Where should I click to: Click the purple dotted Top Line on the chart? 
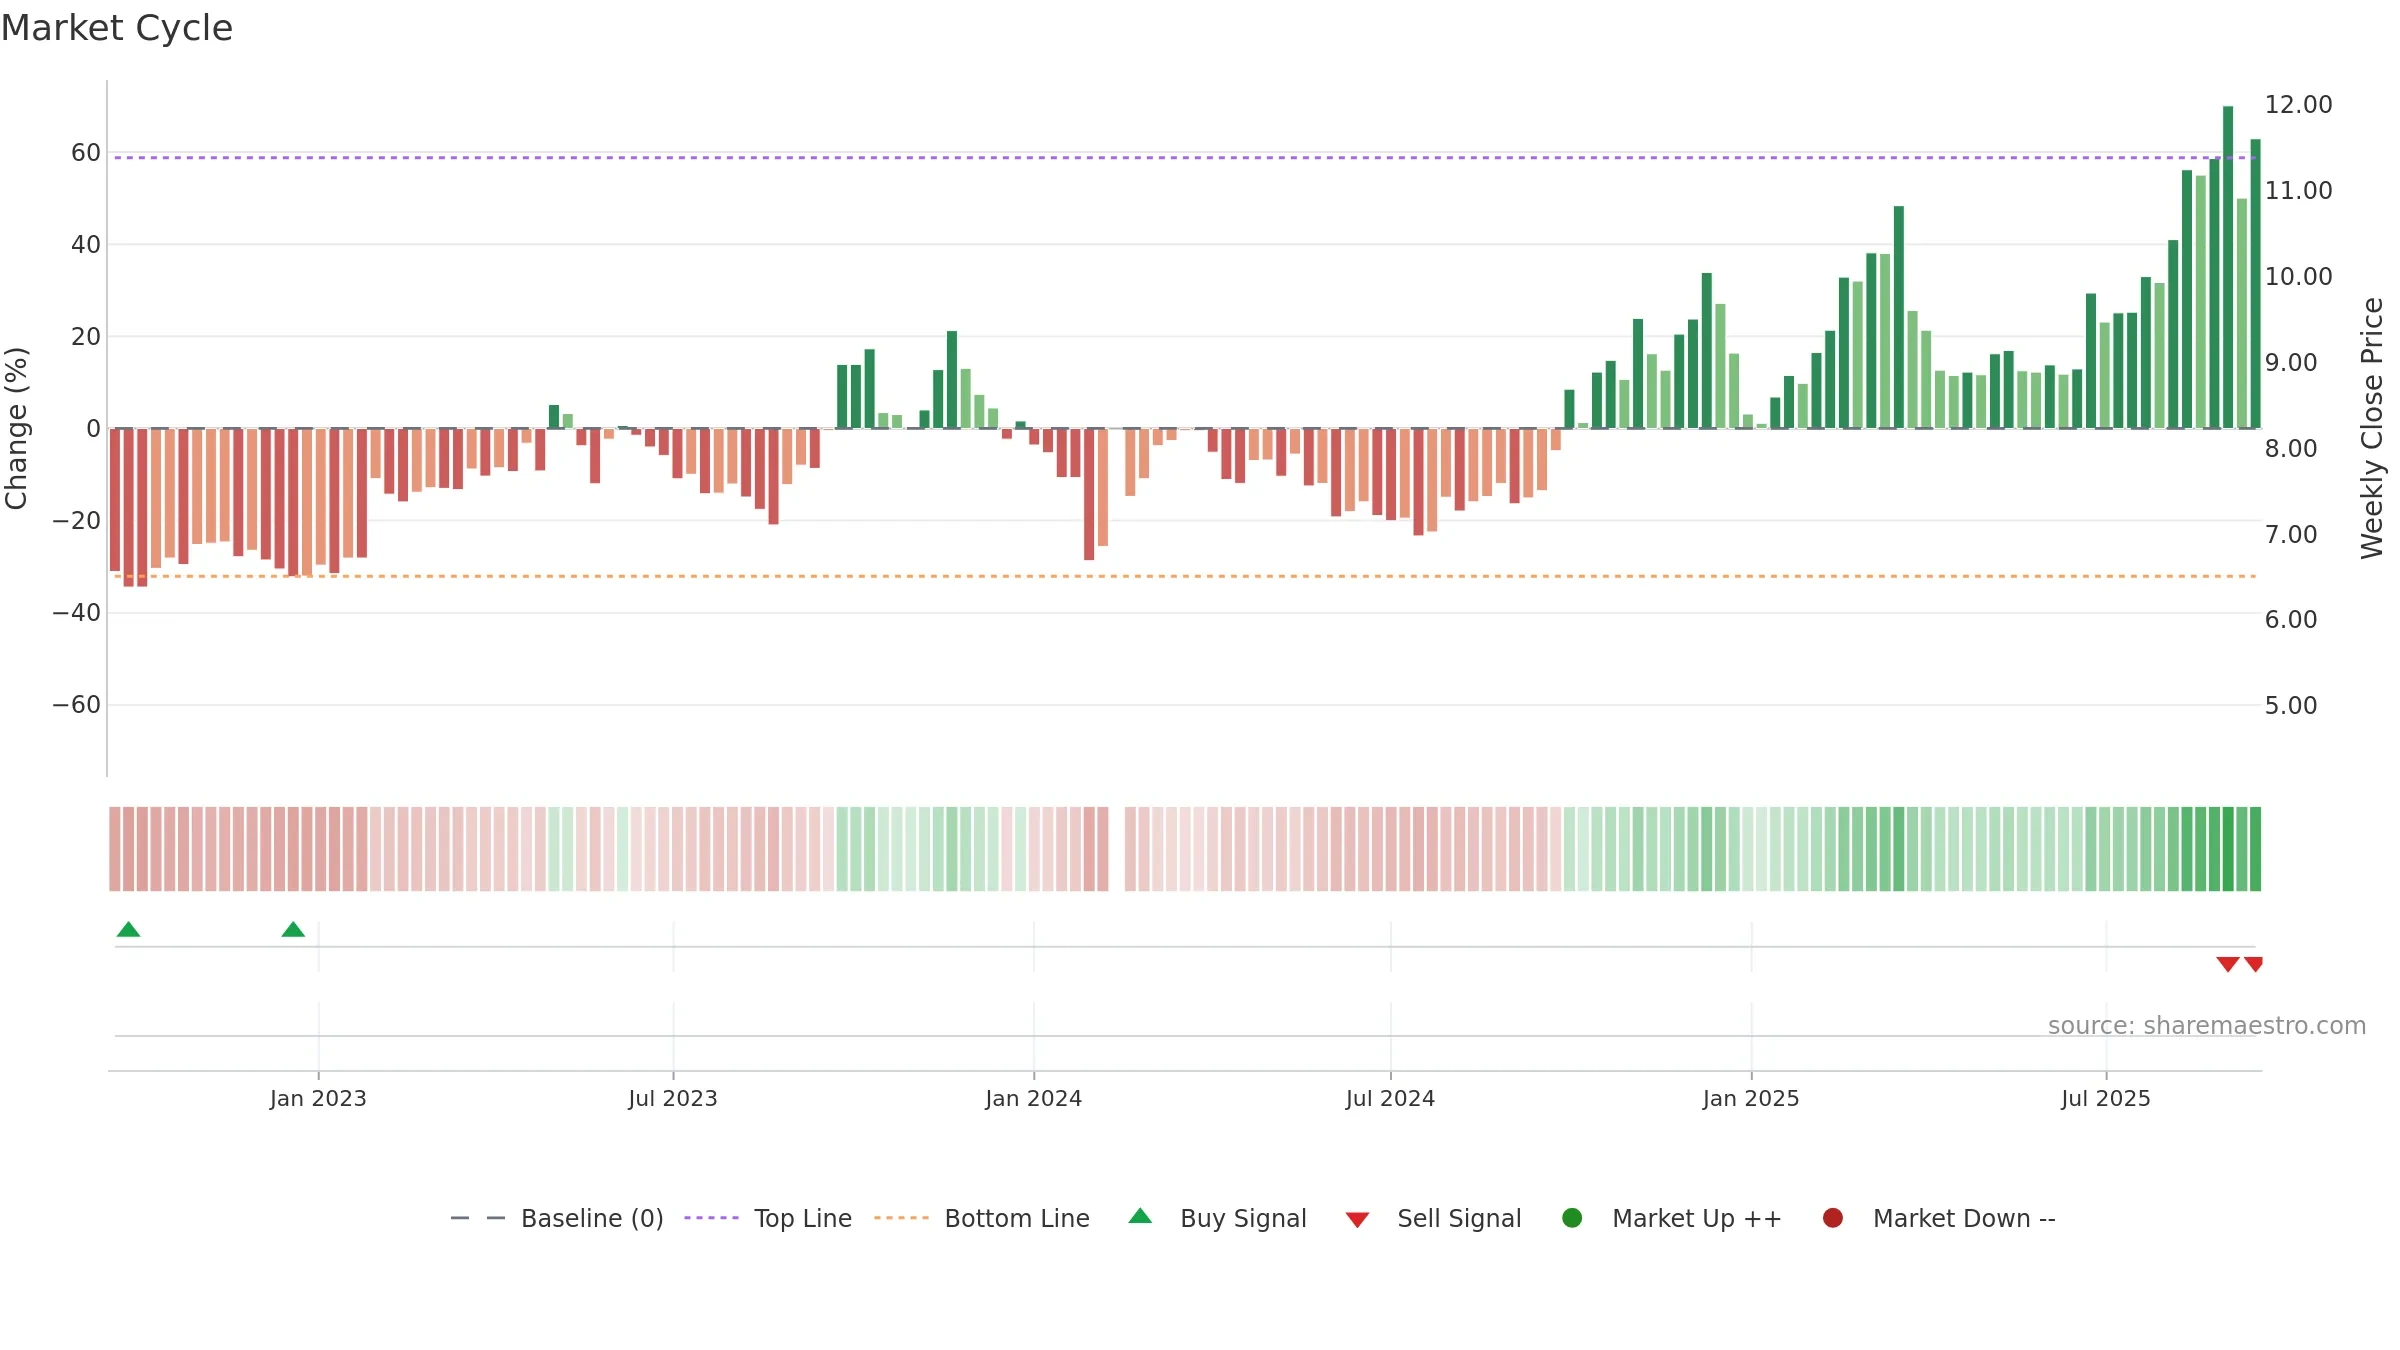click(x=1185, y=157)
